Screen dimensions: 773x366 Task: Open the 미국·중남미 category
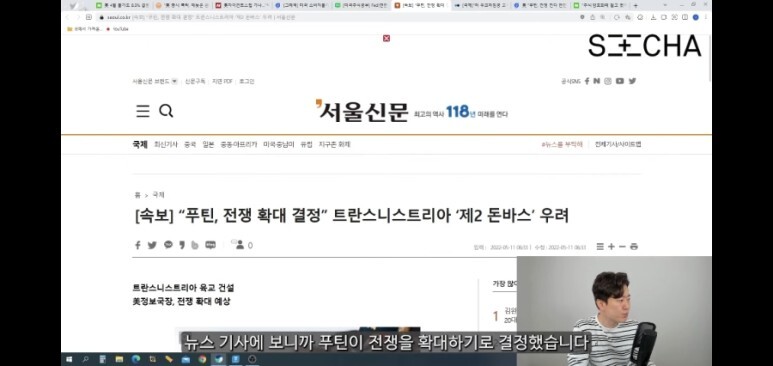pos(279,145)
